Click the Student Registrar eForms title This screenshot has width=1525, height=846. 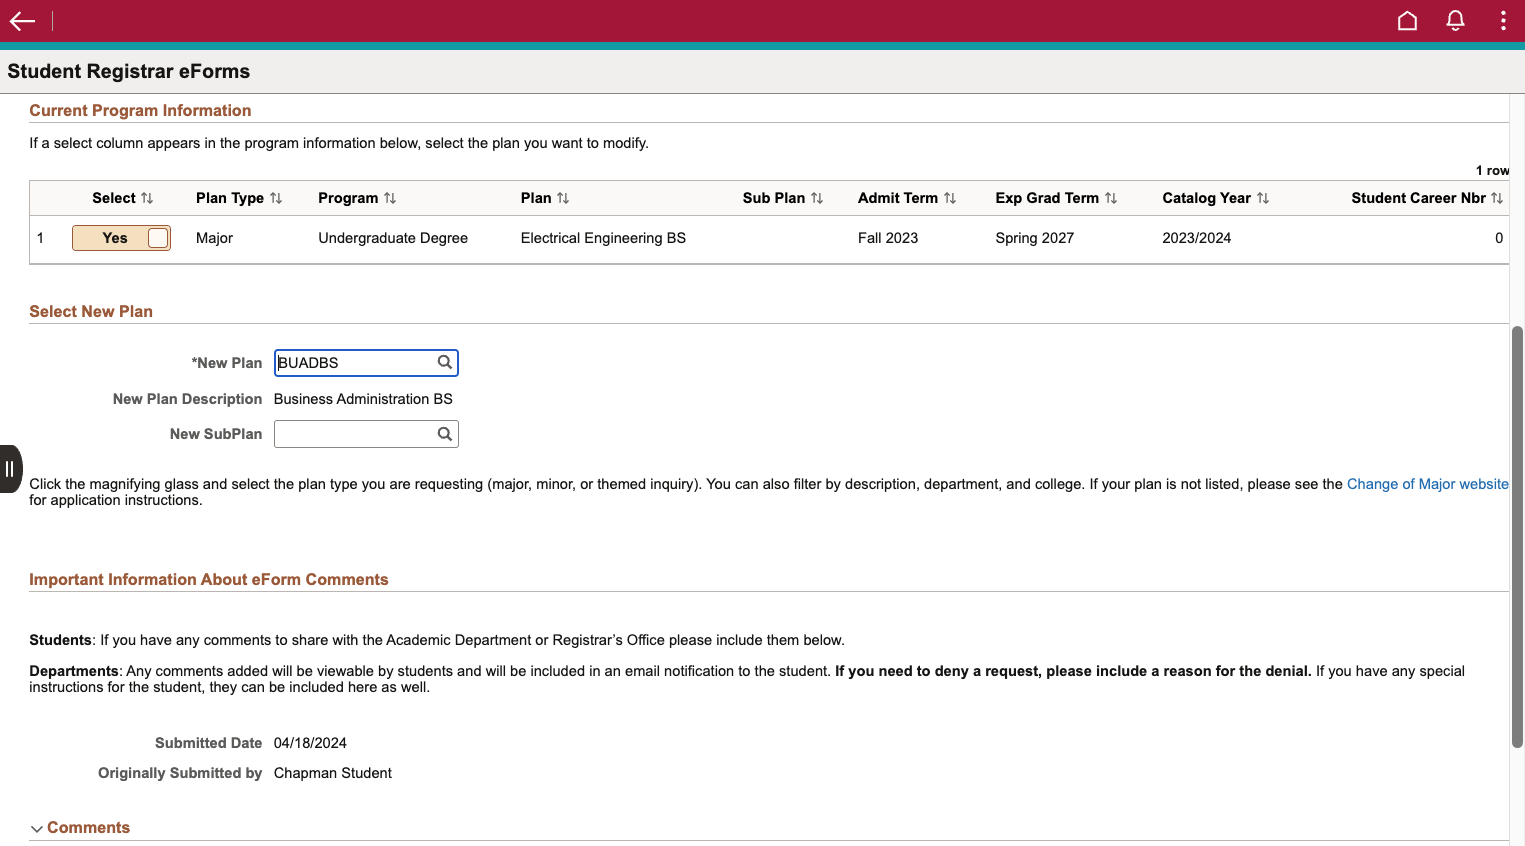129,71
